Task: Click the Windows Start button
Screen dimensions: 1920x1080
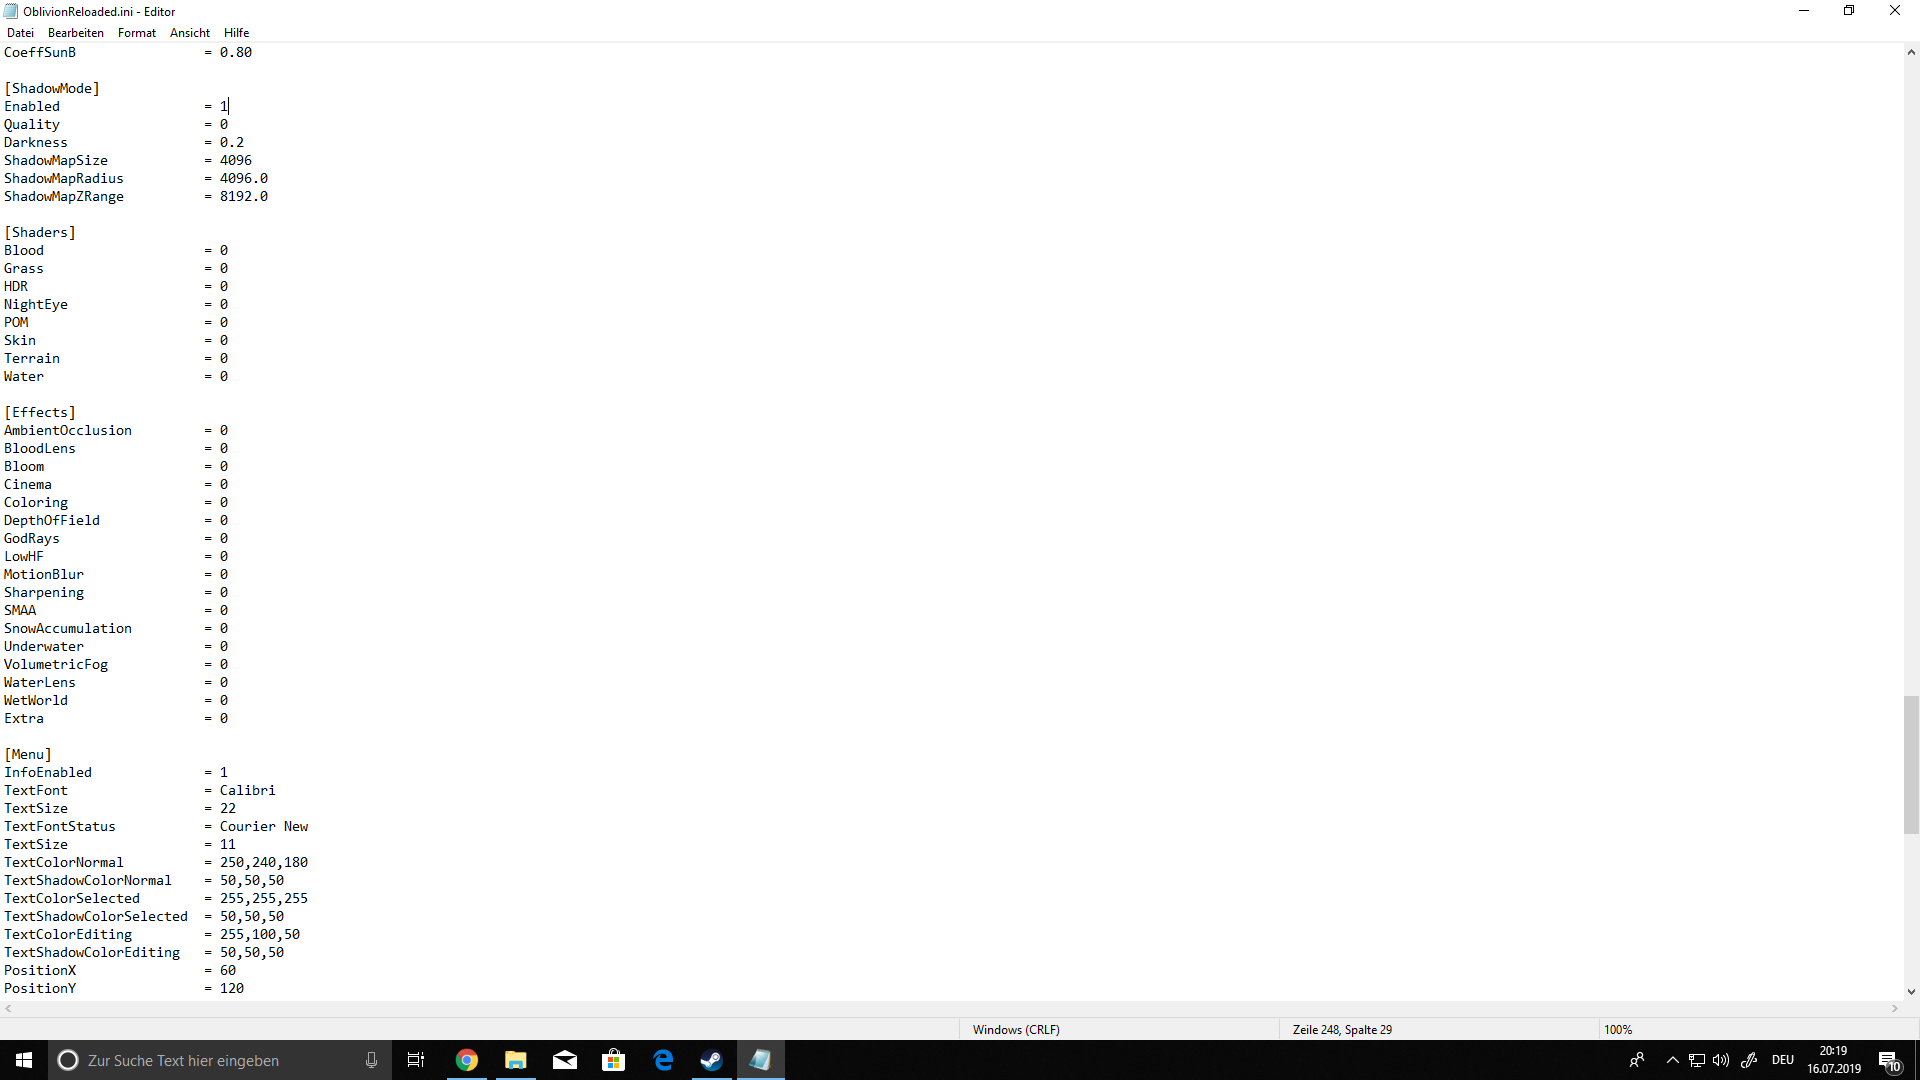Action: (24, 1060)
